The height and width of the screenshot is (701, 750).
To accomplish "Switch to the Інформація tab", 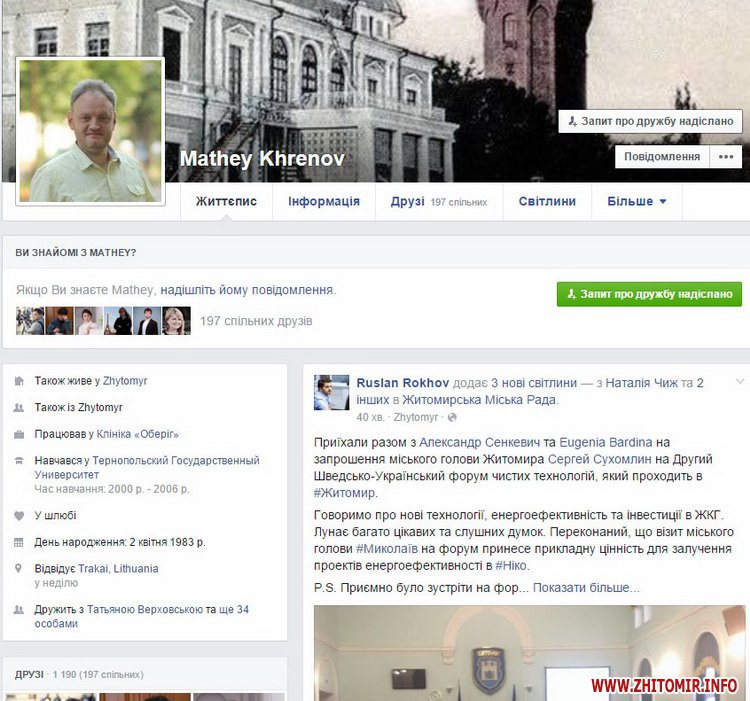I will point(323,201).
